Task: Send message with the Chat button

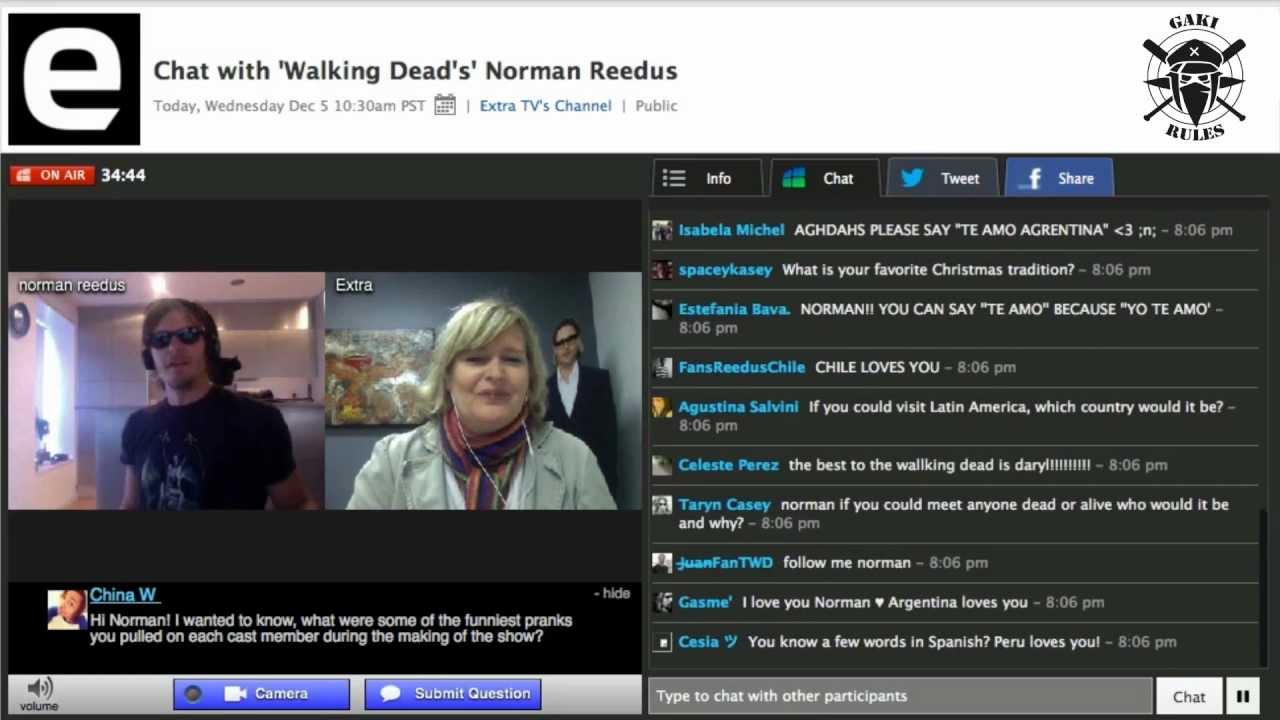Action: (1189, 696)
